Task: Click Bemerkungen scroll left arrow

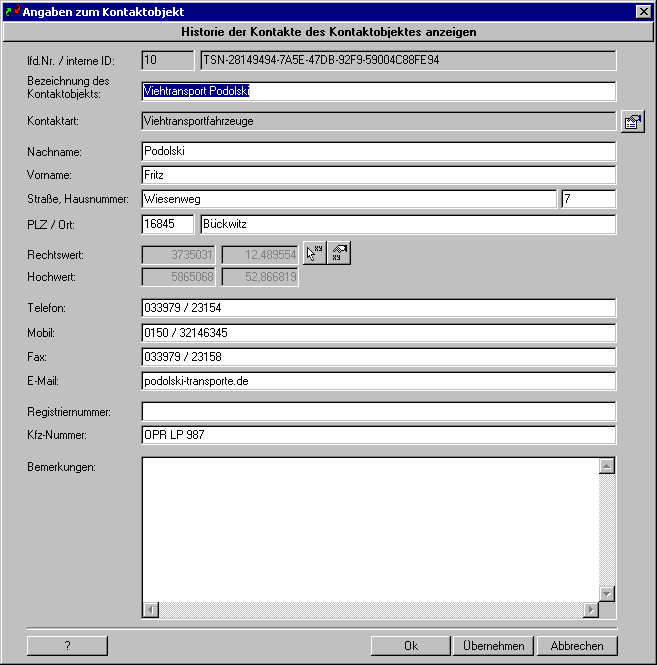Action: [151, 610]
